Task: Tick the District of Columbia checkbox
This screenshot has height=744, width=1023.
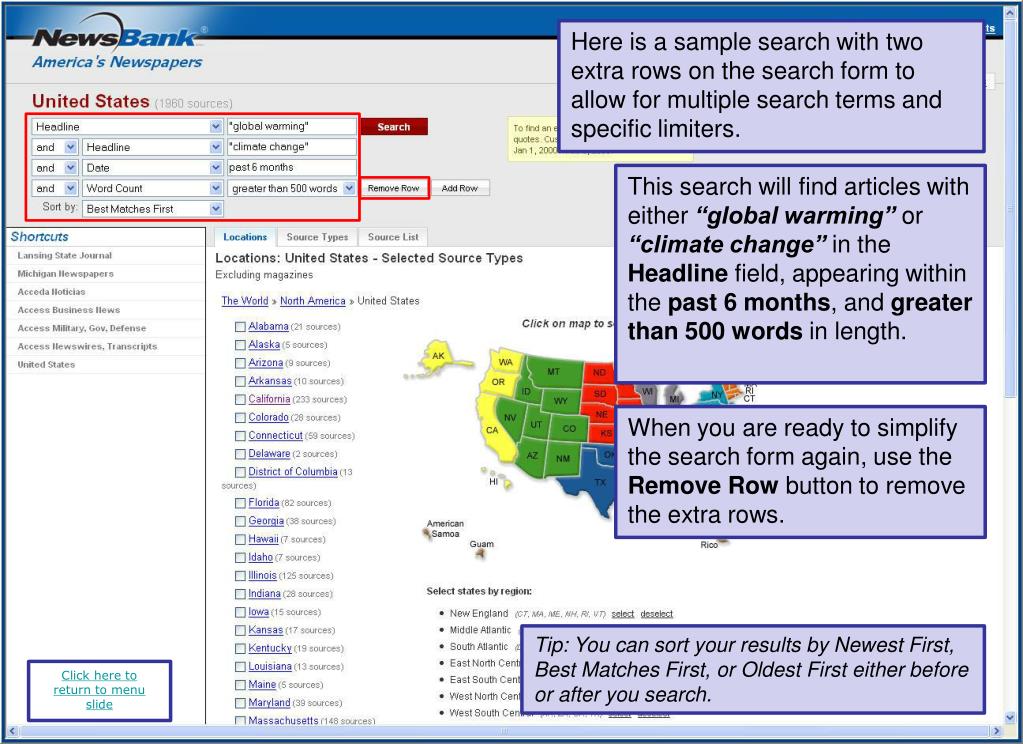Action: pyautogui.click(x=240, y=472)
